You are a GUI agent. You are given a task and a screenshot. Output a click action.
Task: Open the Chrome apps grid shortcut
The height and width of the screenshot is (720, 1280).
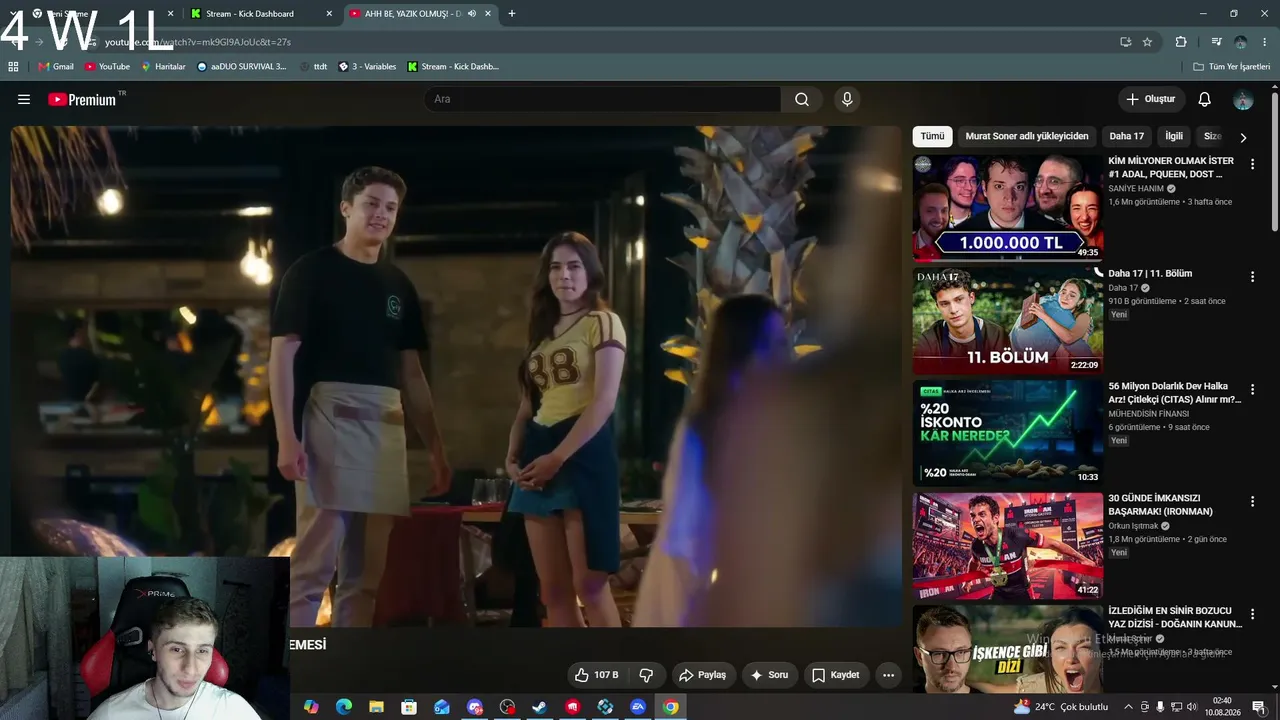click(x=13, y=67)
